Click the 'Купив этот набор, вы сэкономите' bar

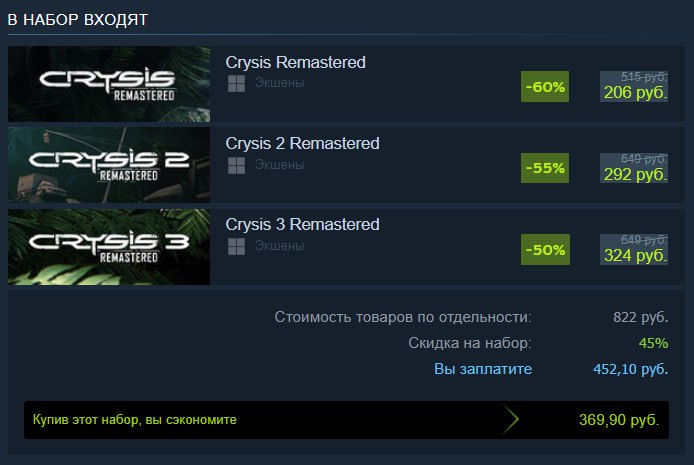tap(347, 420)
